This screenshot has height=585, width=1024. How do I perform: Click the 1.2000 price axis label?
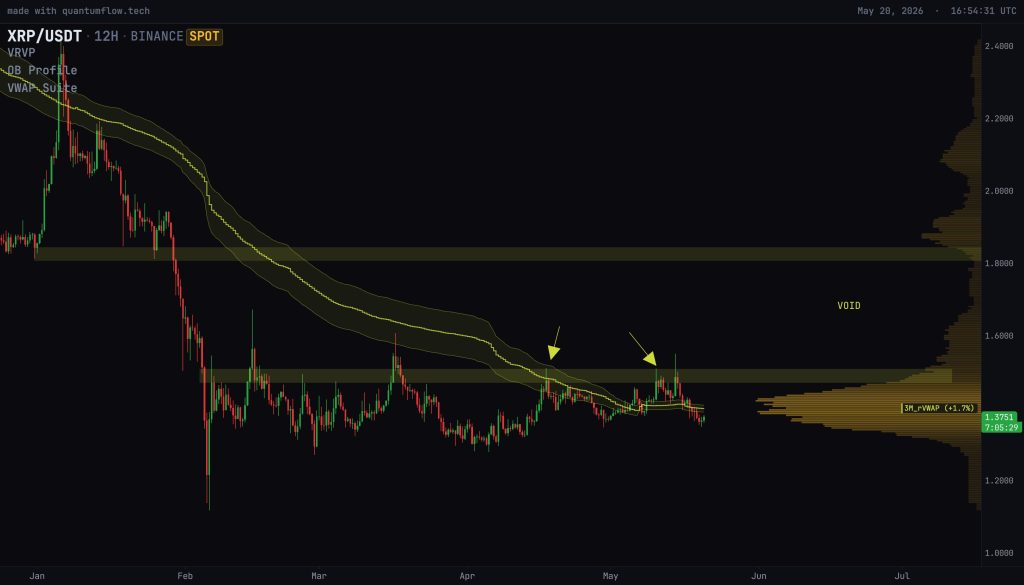[999, 481]
